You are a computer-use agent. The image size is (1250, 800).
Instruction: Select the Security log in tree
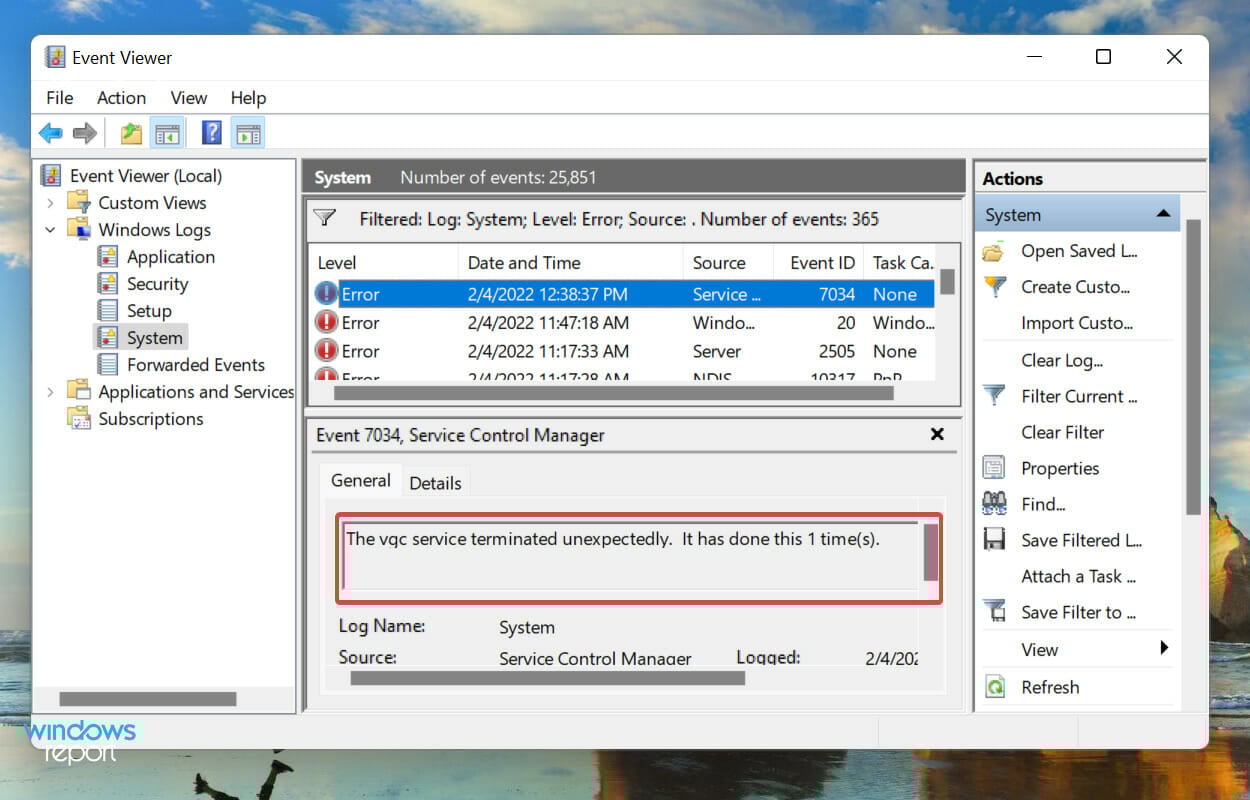point(157,284)
